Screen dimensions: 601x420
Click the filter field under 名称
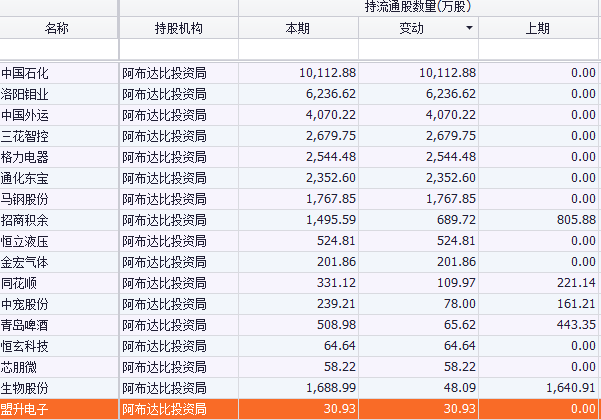59,49
